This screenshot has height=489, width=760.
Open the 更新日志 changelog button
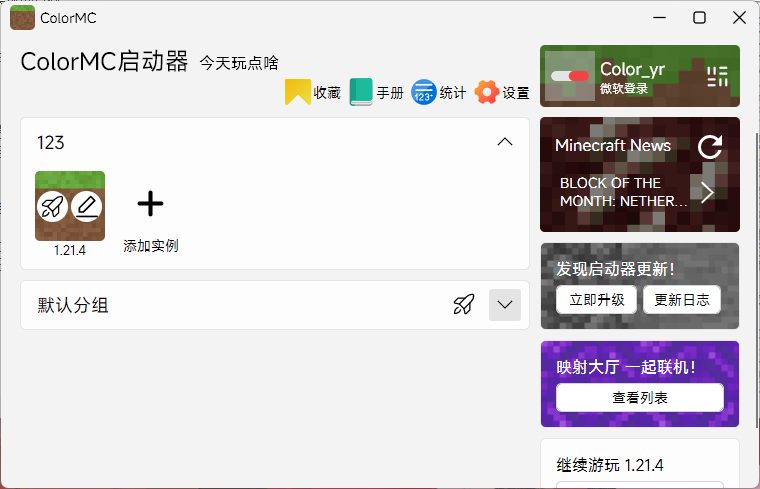(682, 300)
